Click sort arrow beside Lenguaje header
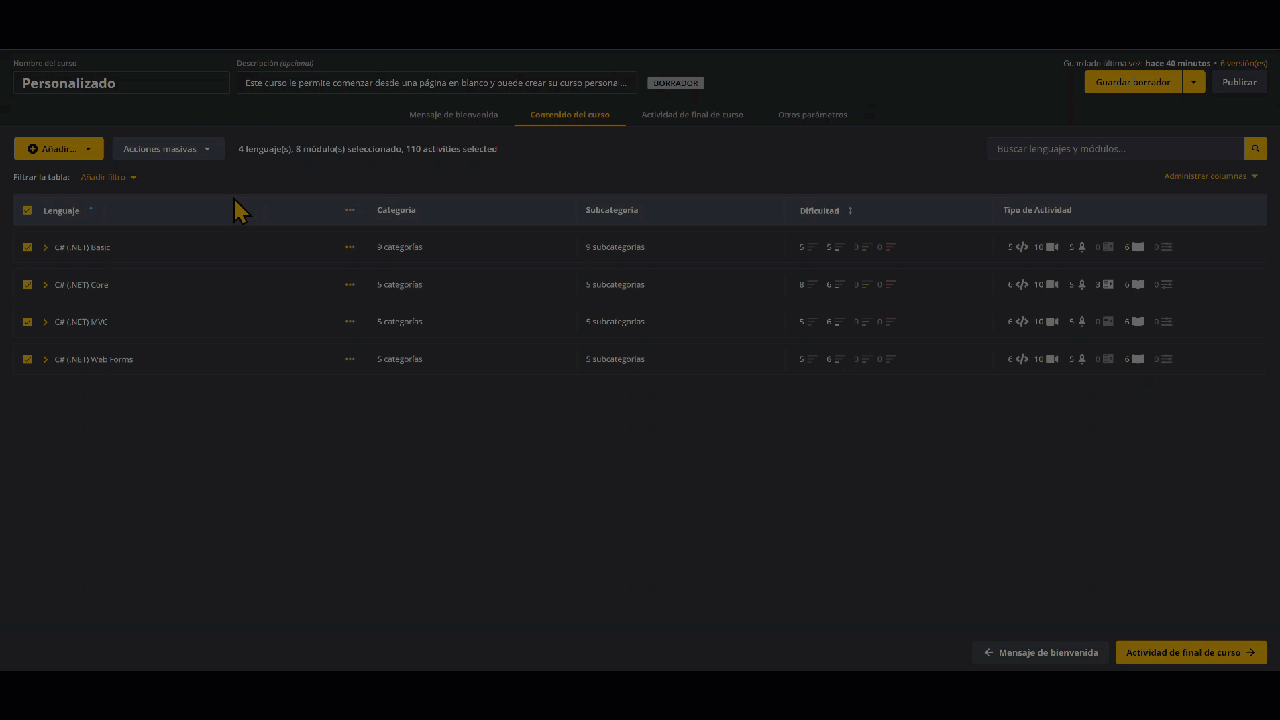This screenshot has height=720, width=1280. coord(91,210)
